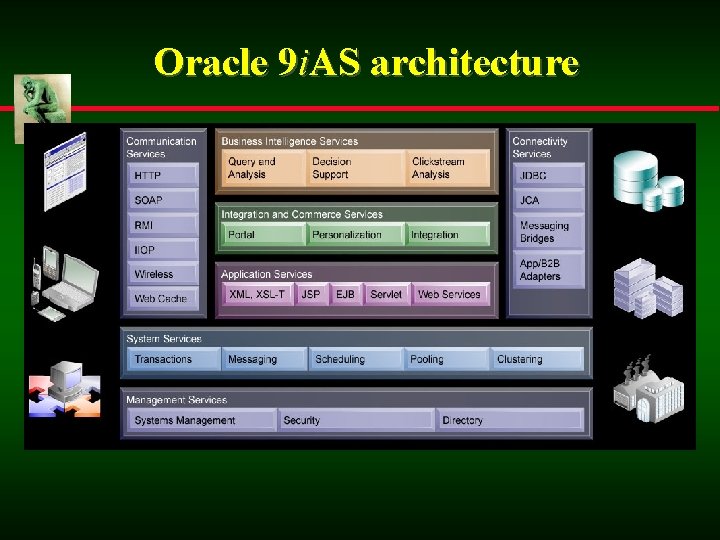720x540 pixels.
Task: Click the Scheduling box
Action: pyautogui.click(x=356, y=359)
